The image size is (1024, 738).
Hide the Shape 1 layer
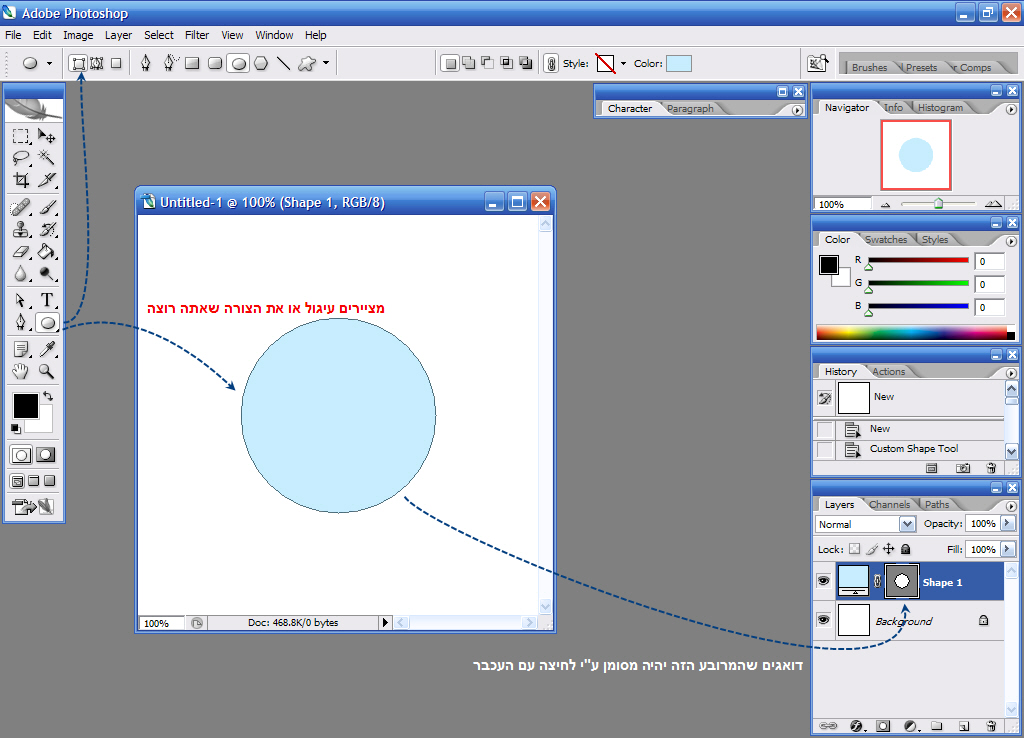tap(823, 581)
